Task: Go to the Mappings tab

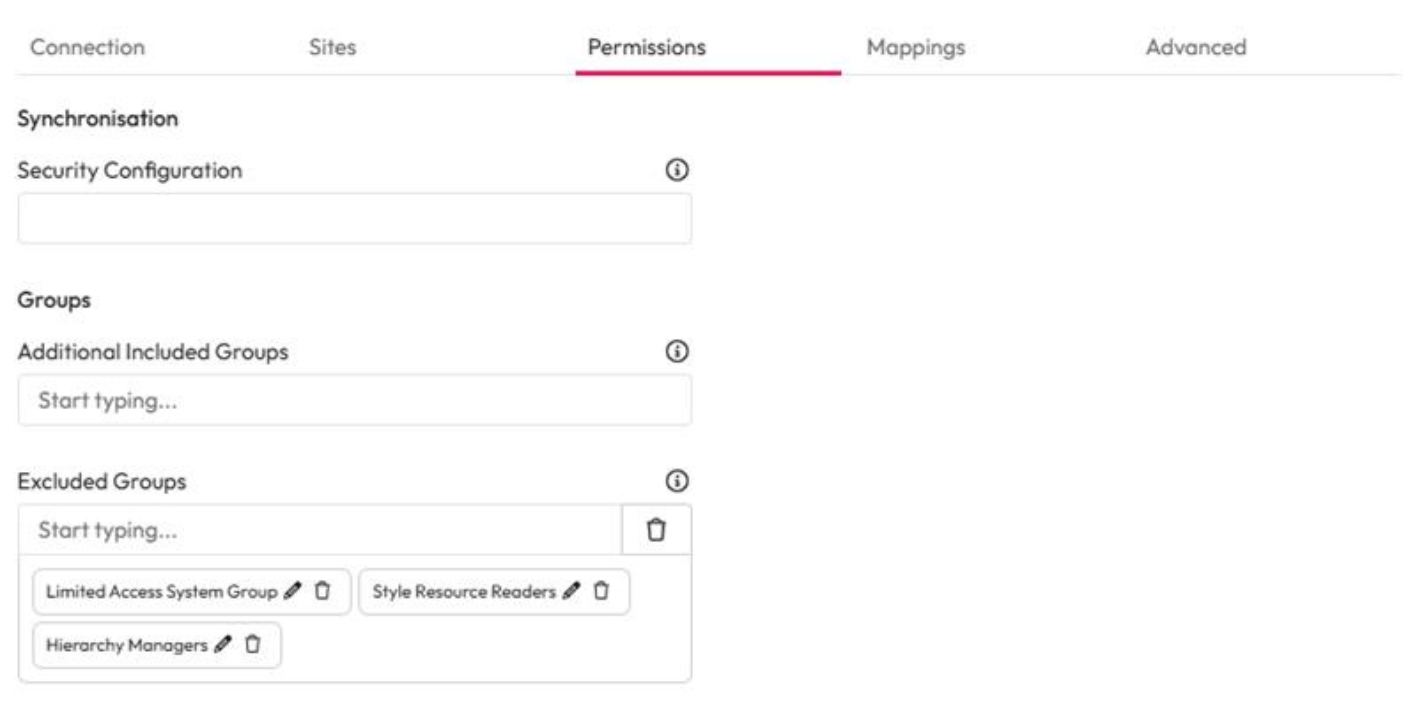Action: [x=915, y=47]
